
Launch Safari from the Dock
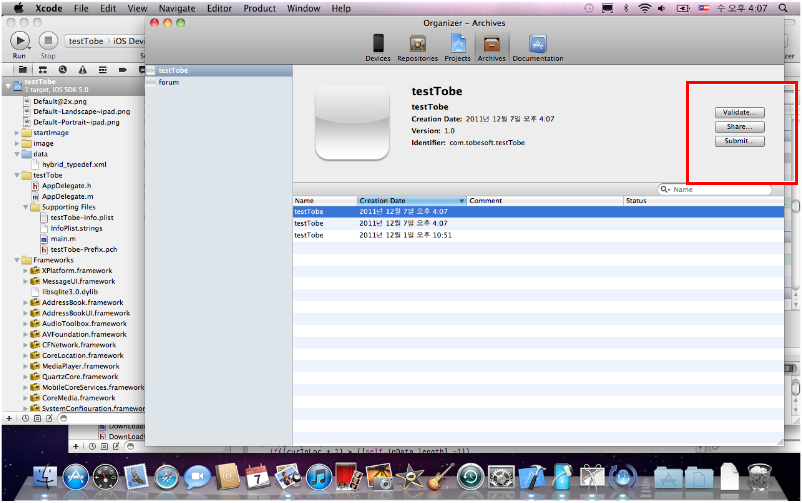167,477
